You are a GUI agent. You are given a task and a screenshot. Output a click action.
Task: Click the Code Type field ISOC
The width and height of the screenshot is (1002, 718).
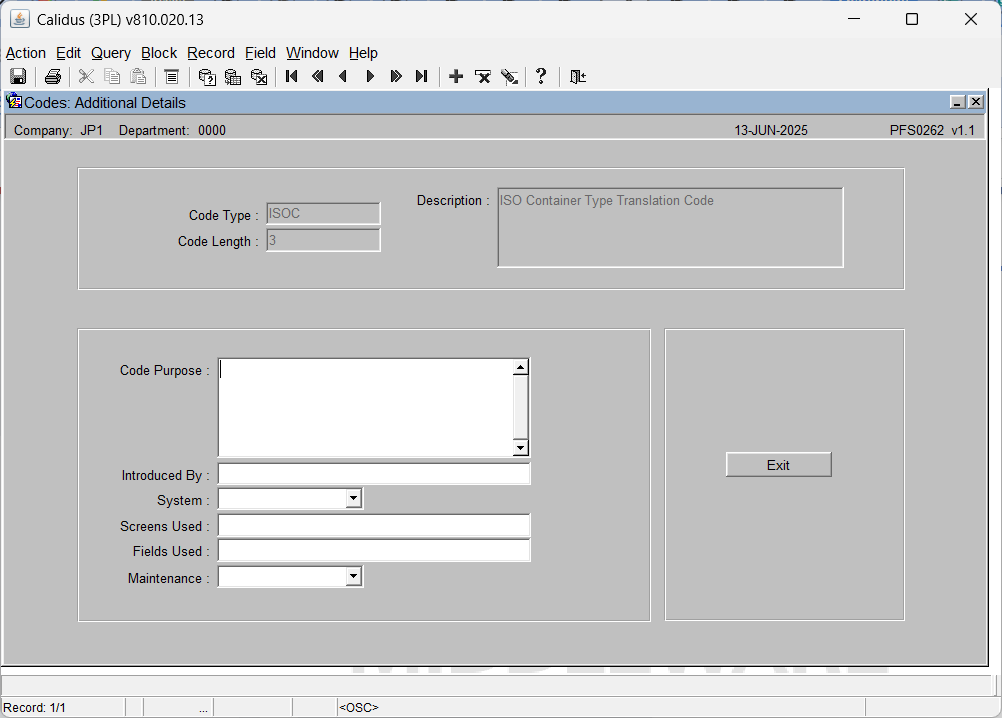click(323, 213)
